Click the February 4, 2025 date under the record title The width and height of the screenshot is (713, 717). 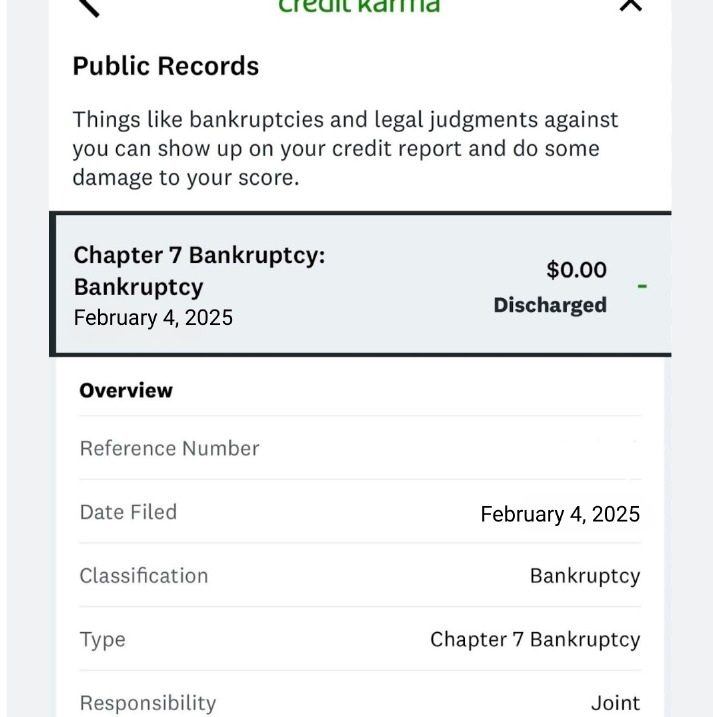pyautogui.click(x=153, y=318)
